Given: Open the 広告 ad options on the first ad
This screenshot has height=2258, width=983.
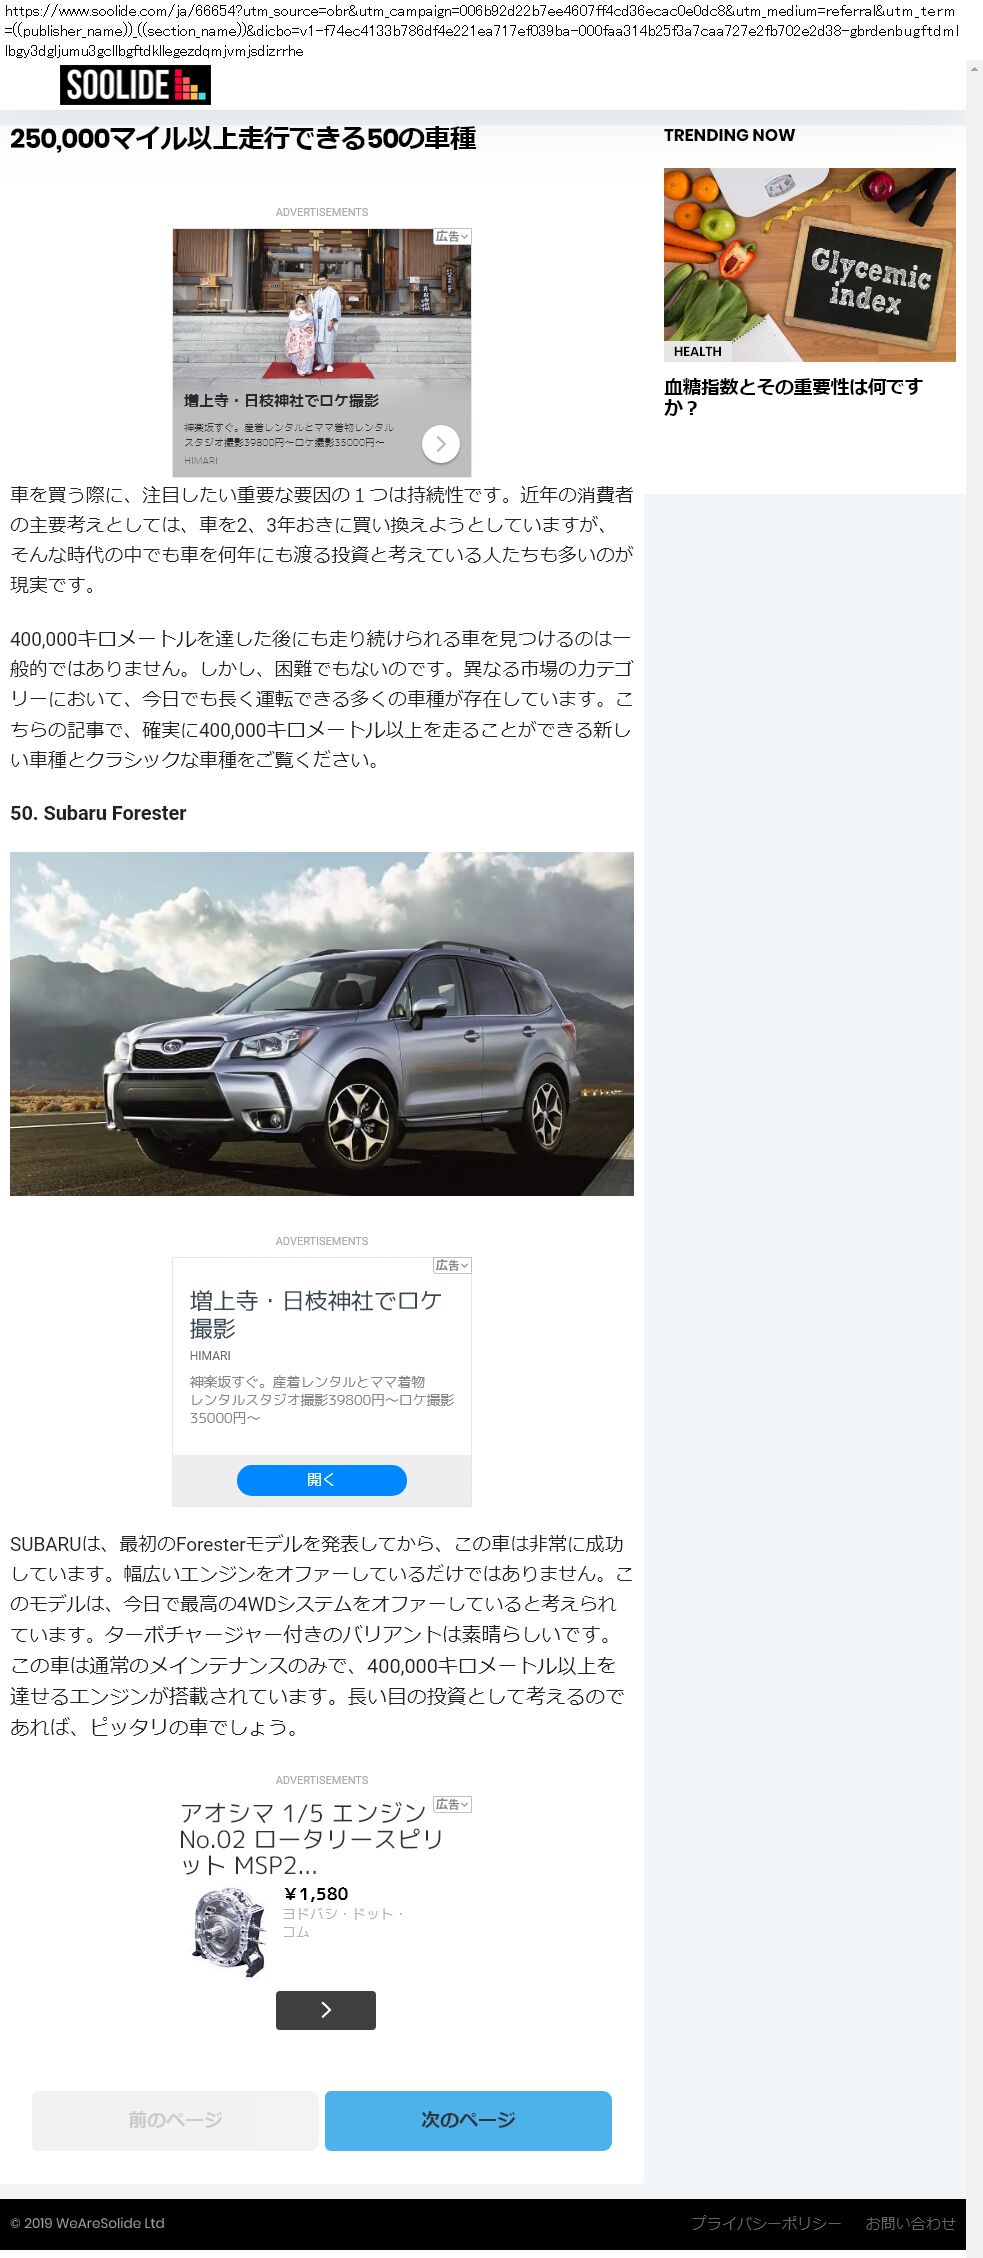Looking at the screenshot, I should (x=452, y=237).
